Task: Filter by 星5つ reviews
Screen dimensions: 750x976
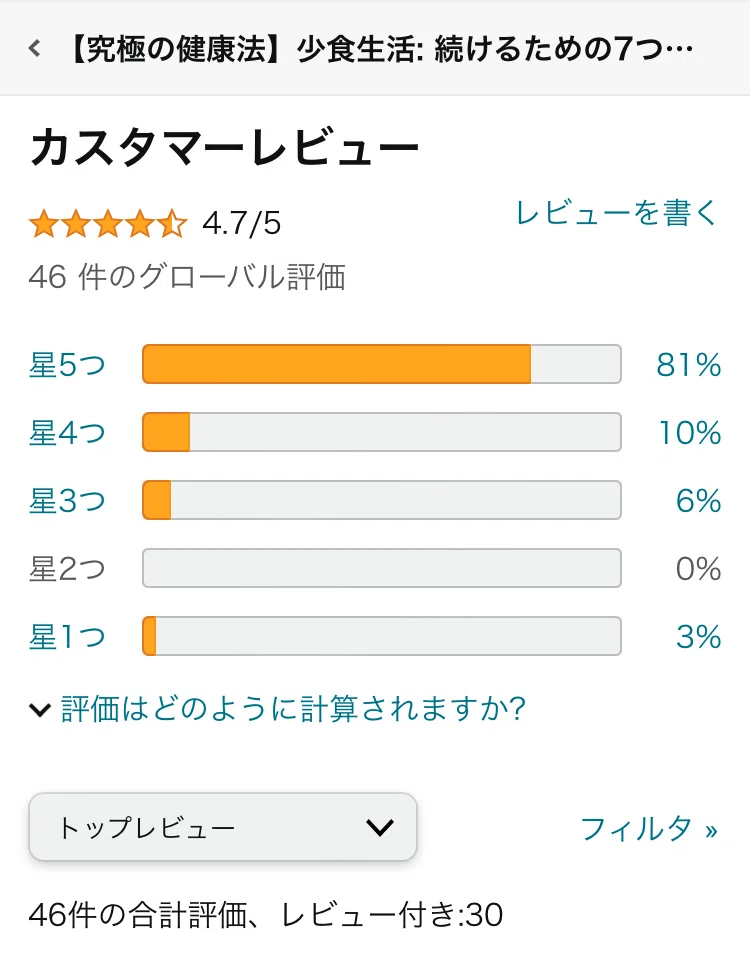Action: (x=67, y=365)
